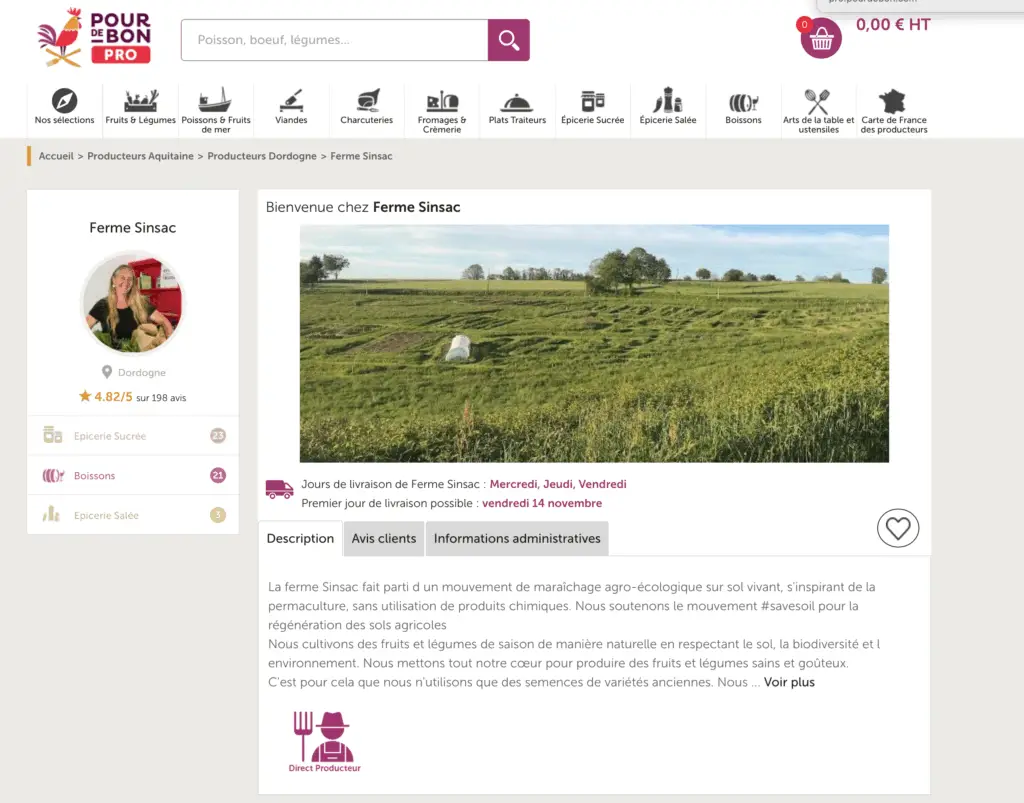Open the shopping basket cart icon
The height and width of the screenshot is (803, 1024).
[821, 39]
